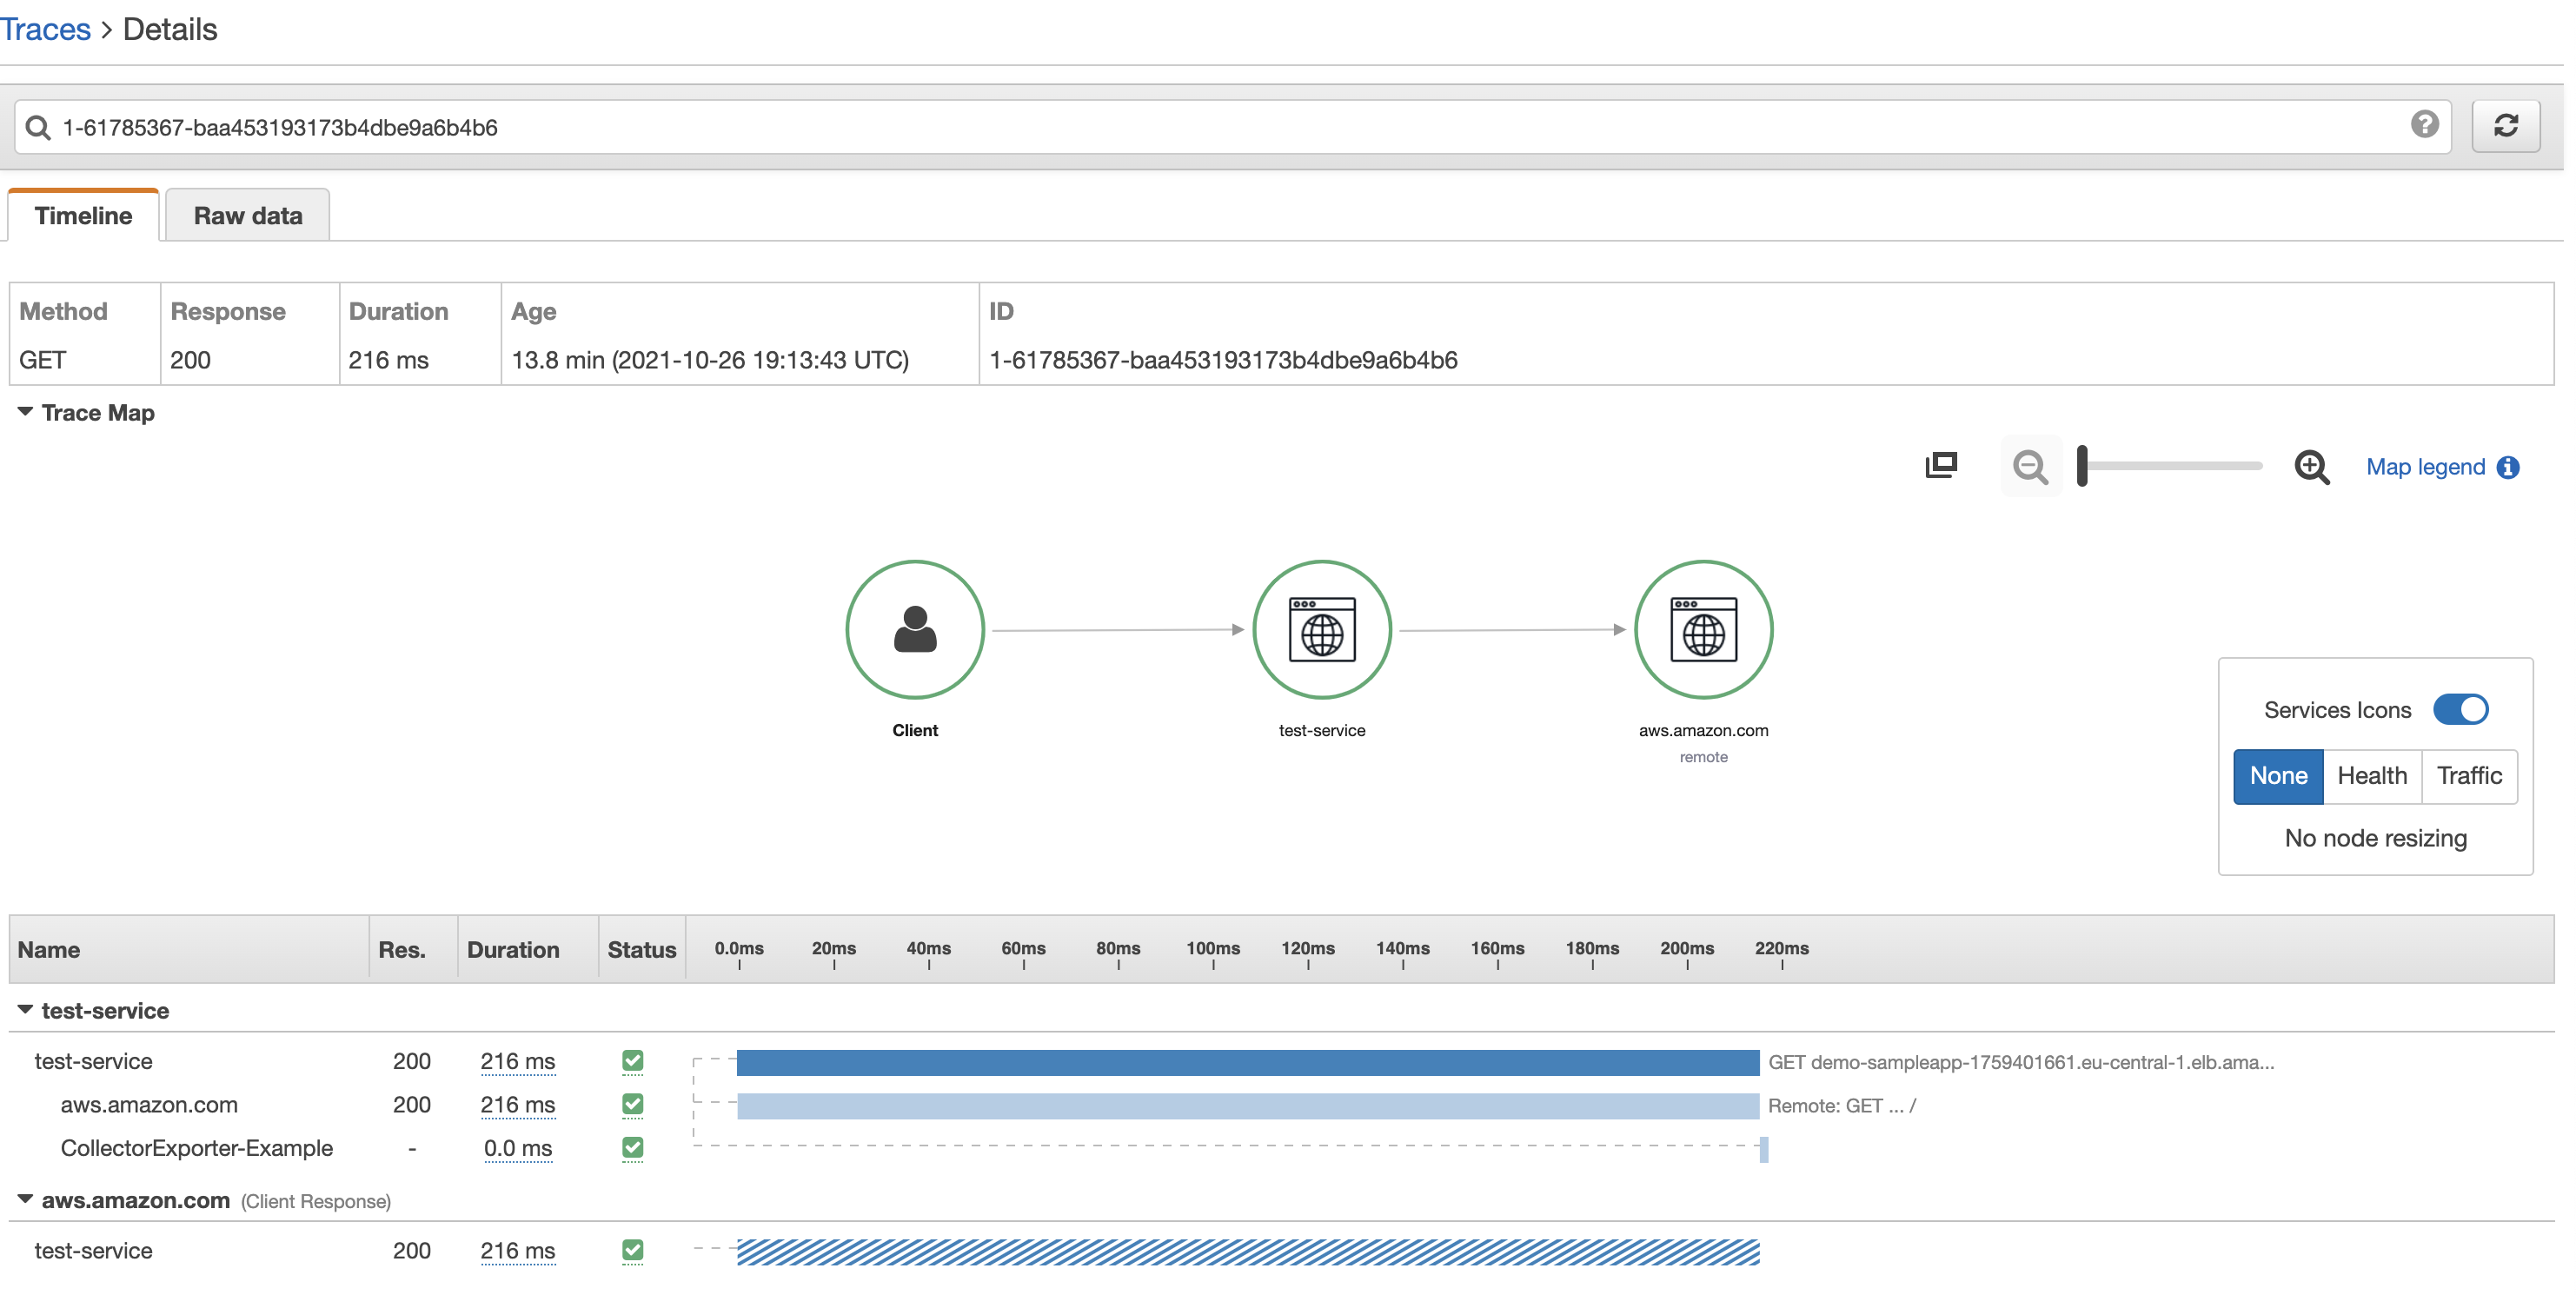Collapse the aws.amazon.com Client Response group
2576x1295 pixels.
coord(24,1199)
